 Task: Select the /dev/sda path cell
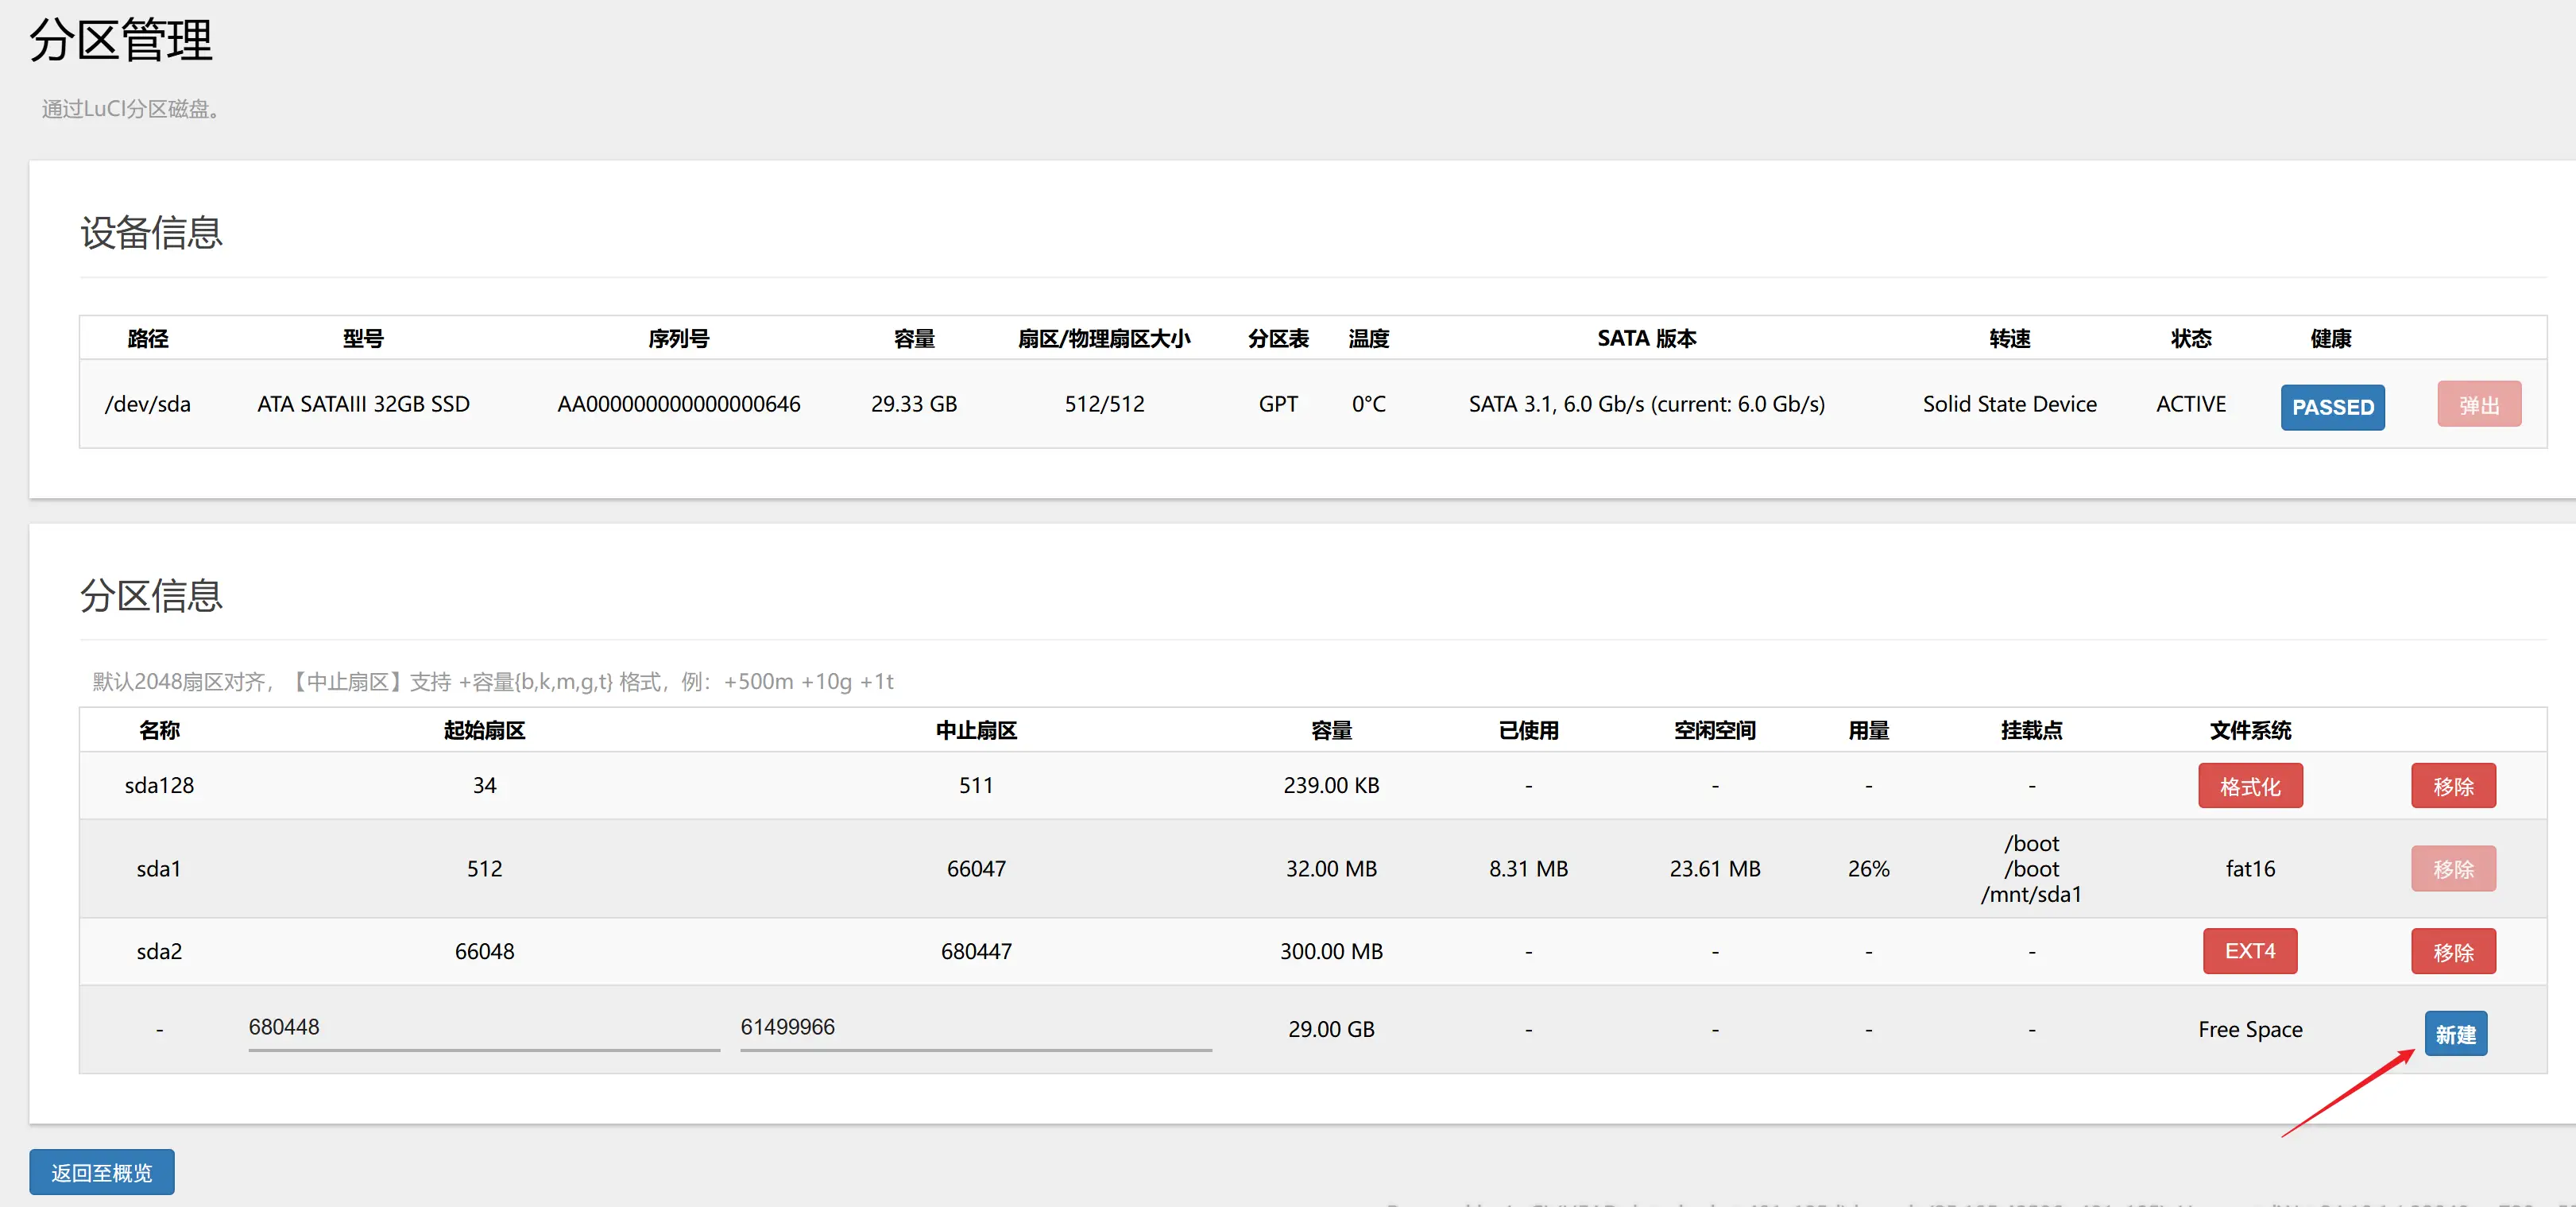click(x=147, y=404)
